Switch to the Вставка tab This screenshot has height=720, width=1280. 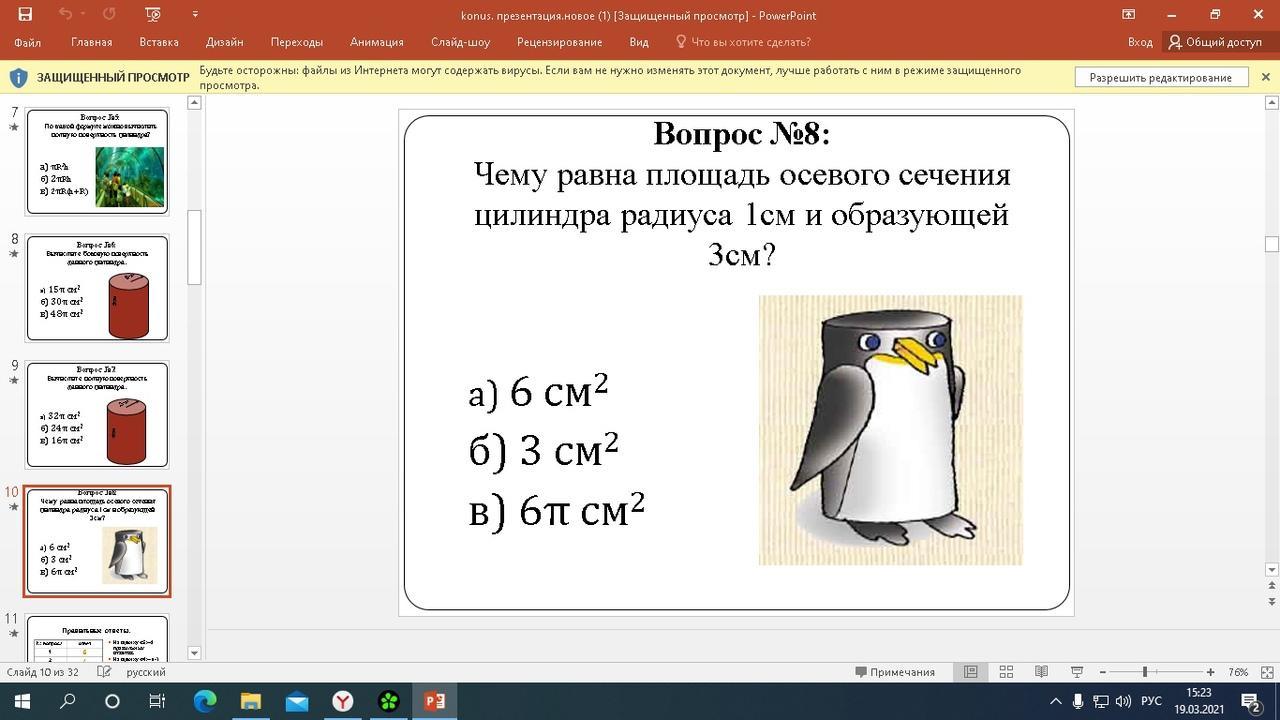(159, 42)
